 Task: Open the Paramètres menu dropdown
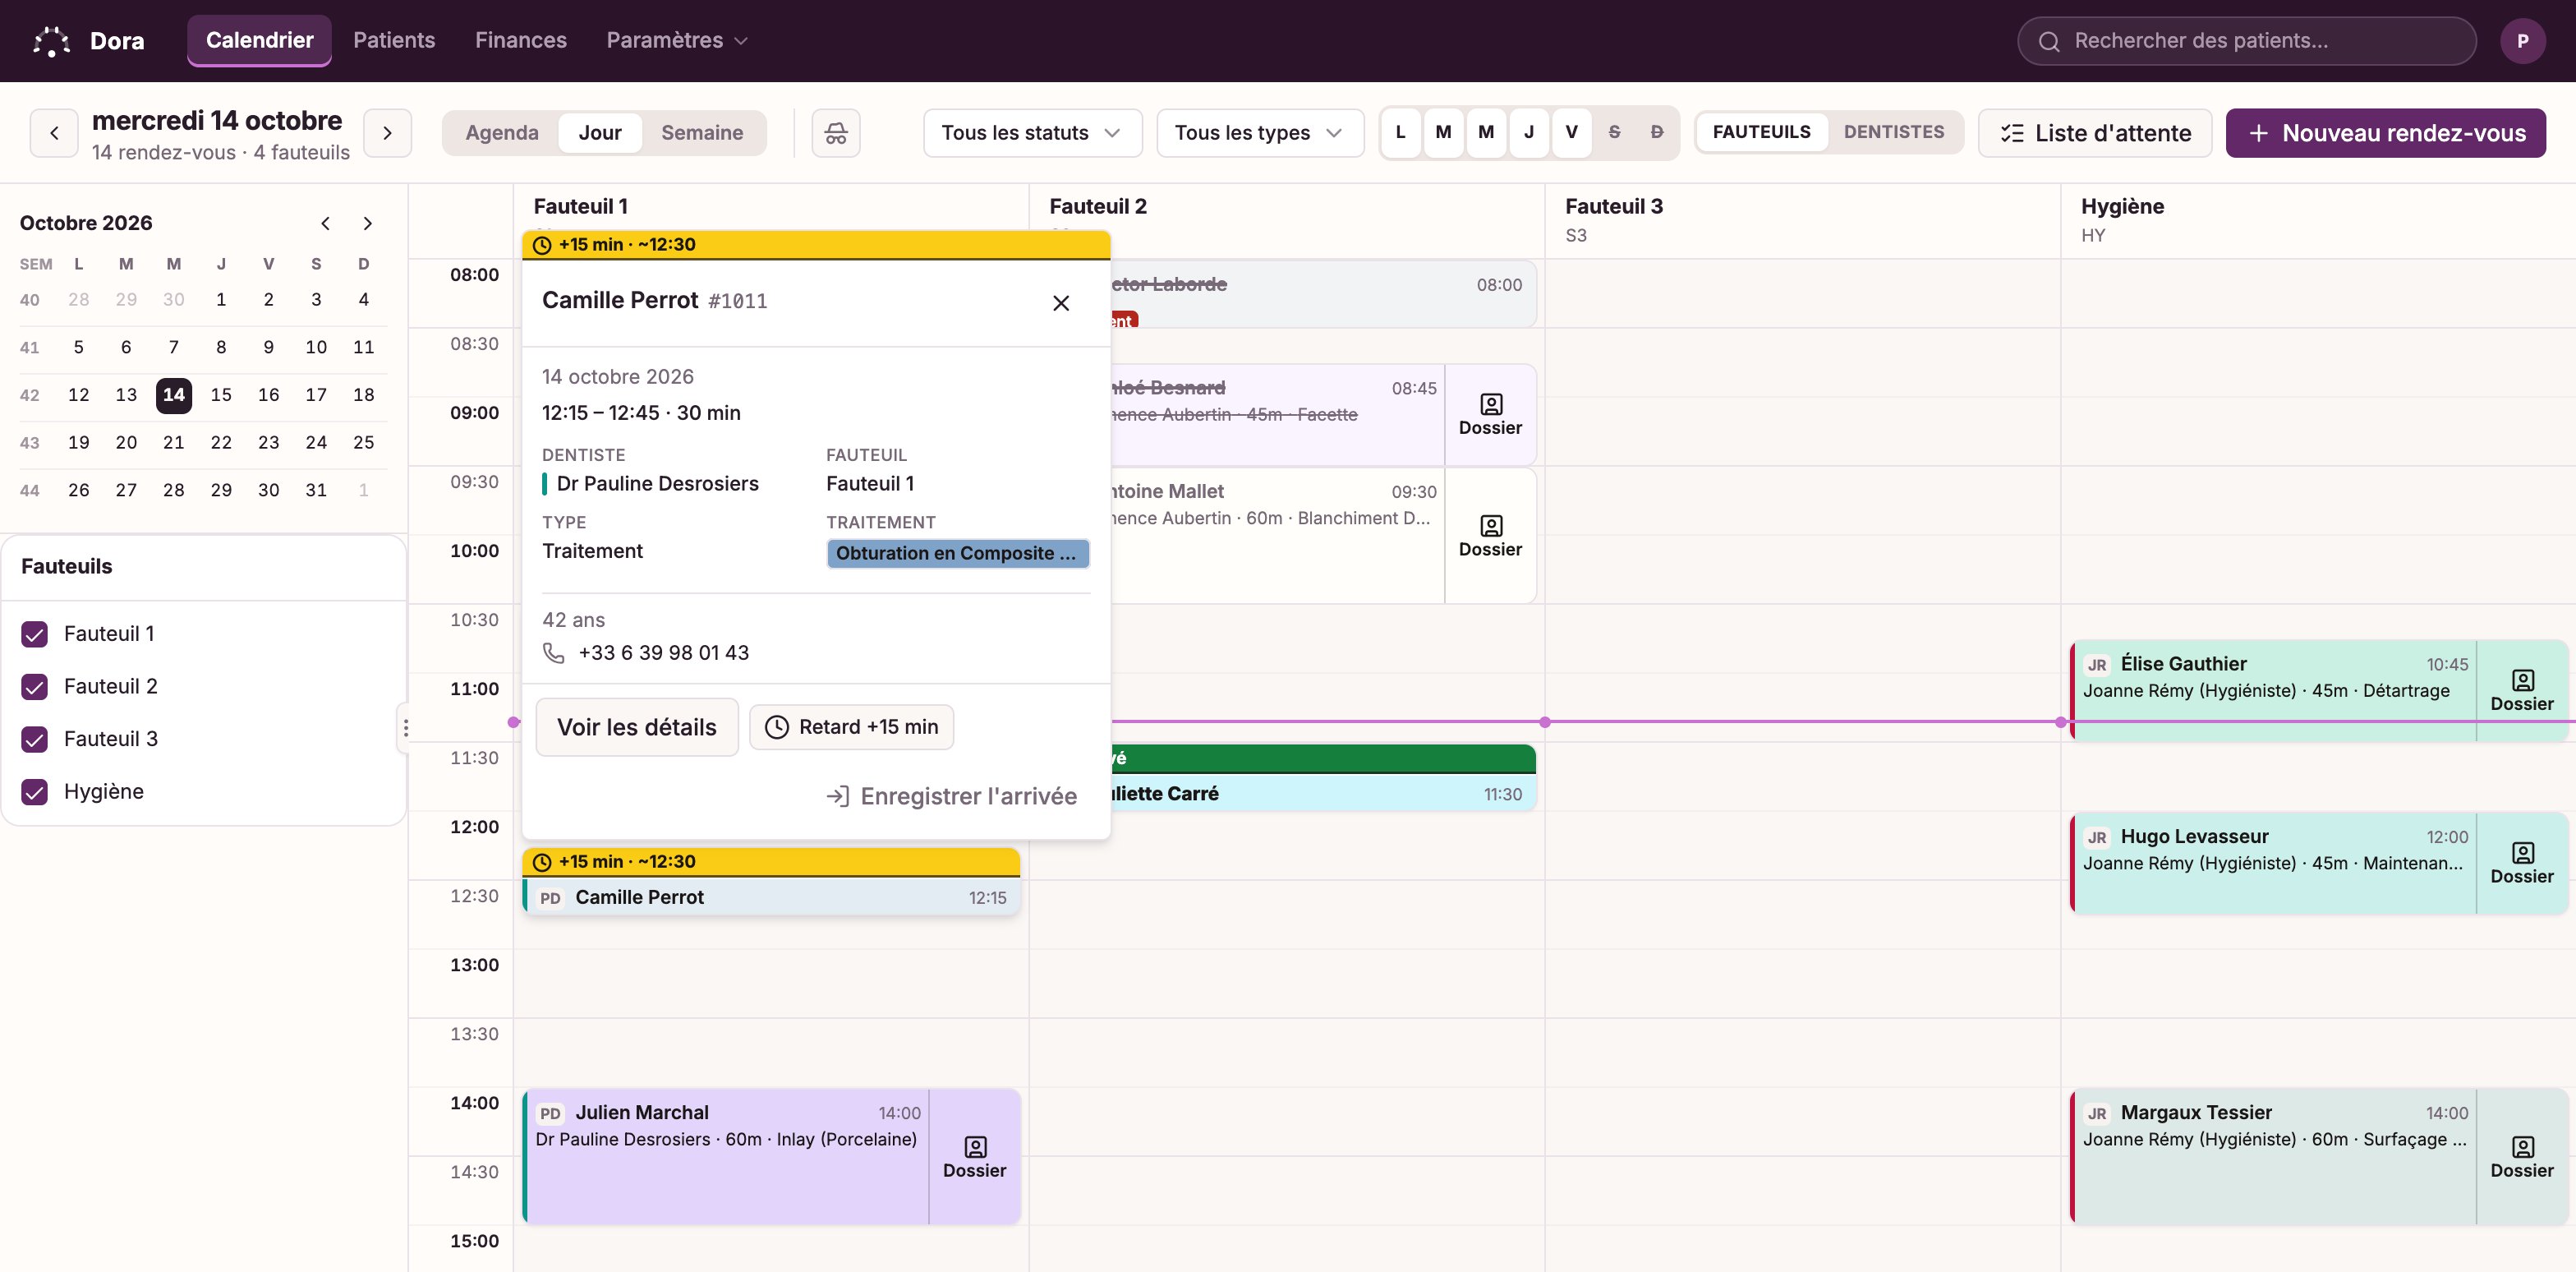click(x=677, y=41)
